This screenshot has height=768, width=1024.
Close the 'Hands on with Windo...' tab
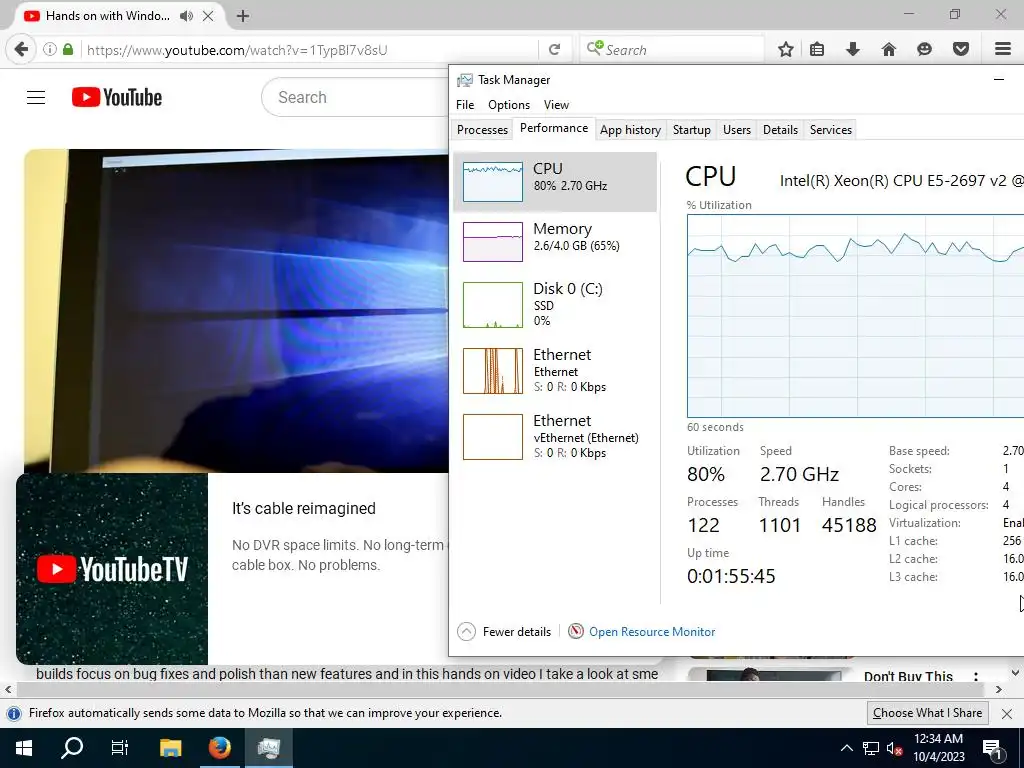coord(208,16)
